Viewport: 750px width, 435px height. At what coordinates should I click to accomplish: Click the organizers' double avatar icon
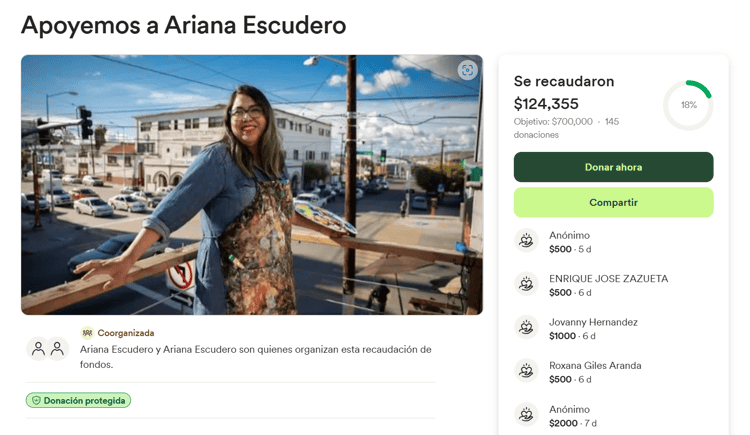click(48, 349)
